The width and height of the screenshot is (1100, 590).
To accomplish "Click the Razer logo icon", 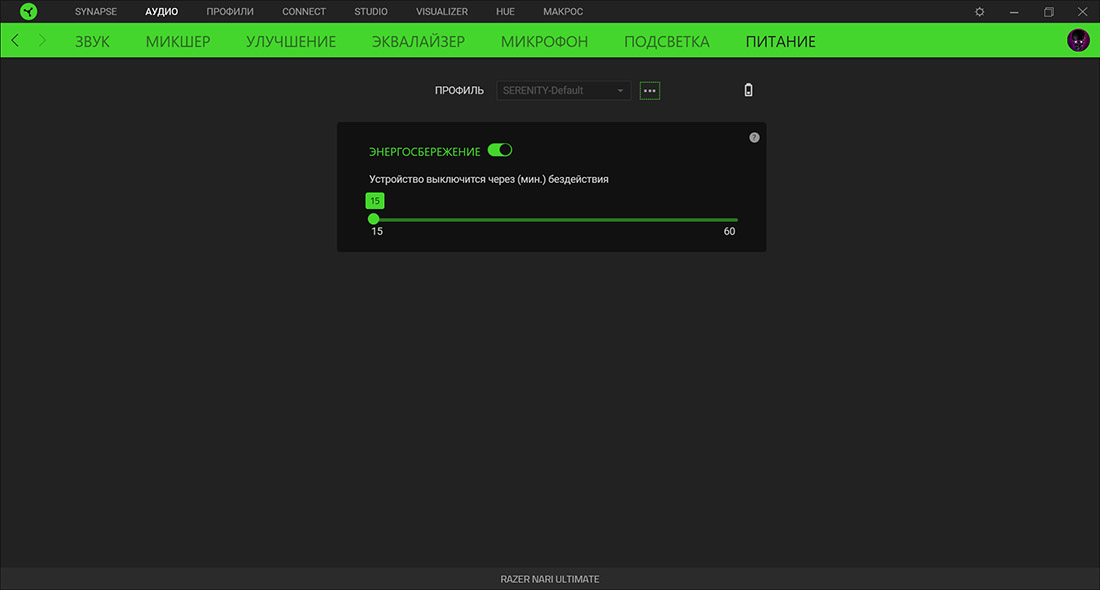I will pos(28,12).
